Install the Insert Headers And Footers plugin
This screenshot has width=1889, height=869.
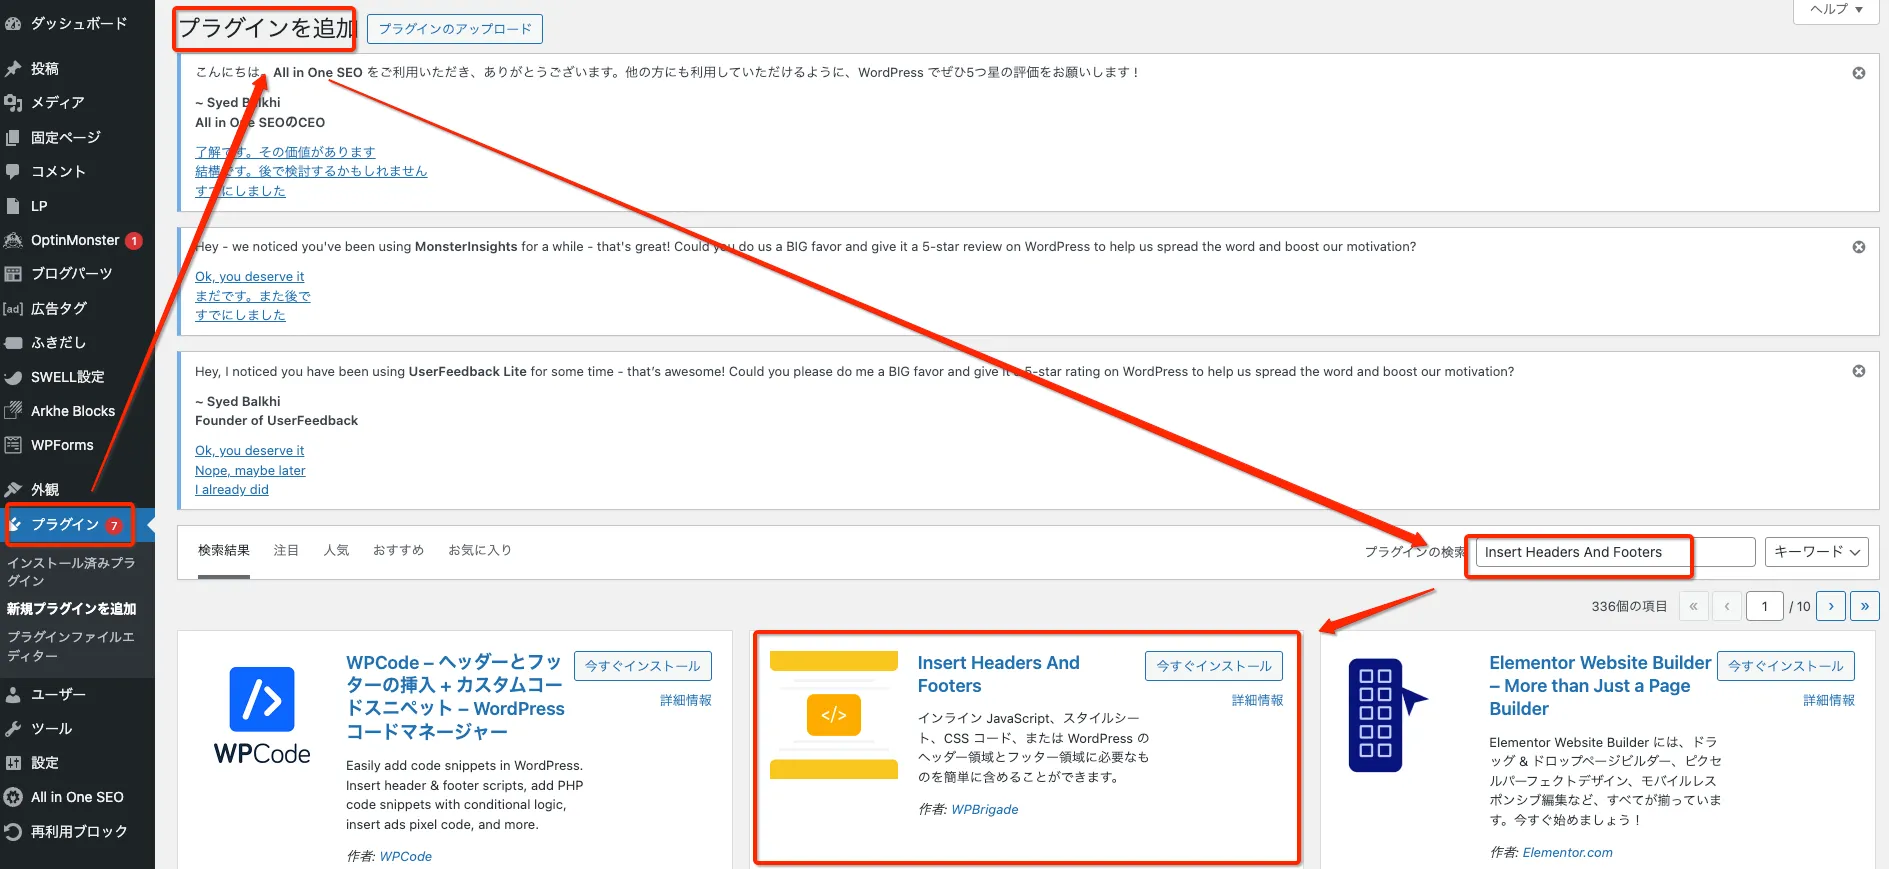(x=1213, y=666)
